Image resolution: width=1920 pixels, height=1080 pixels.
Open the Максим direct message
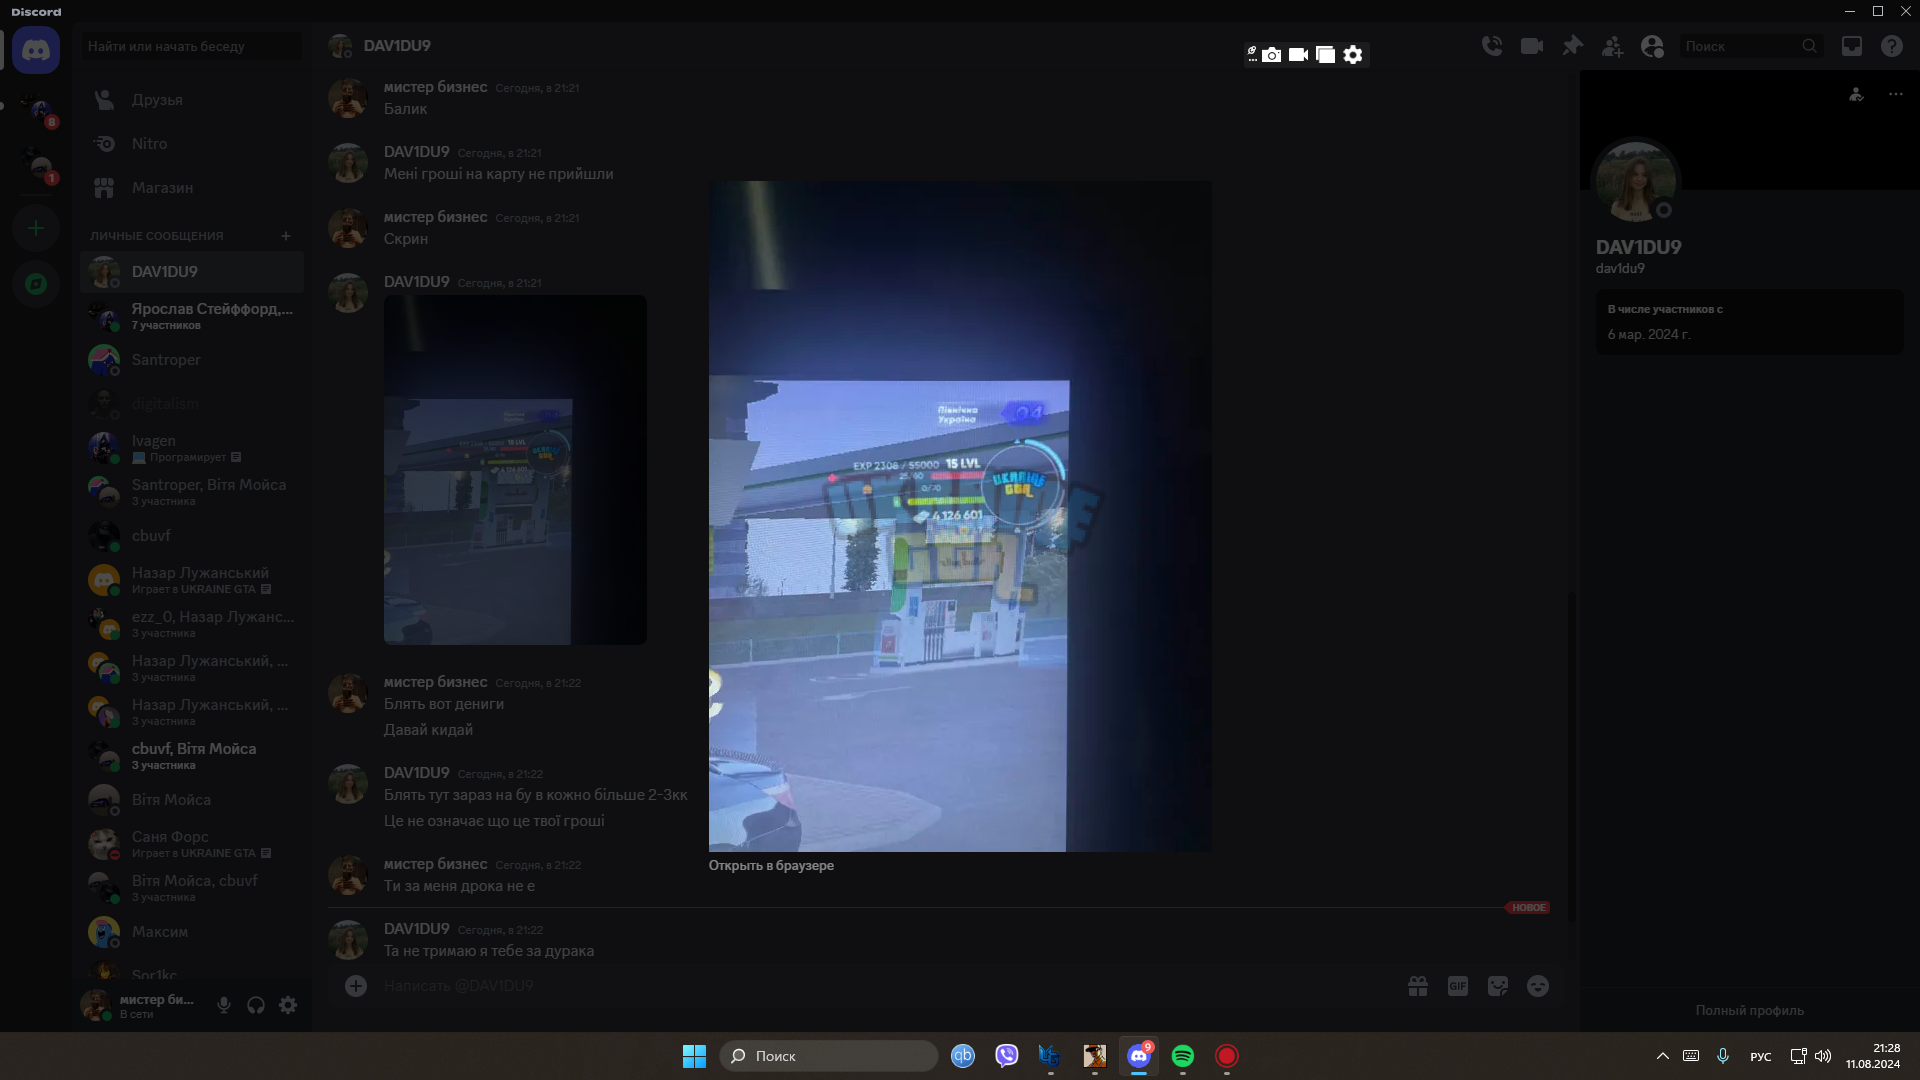pos(192,932)
